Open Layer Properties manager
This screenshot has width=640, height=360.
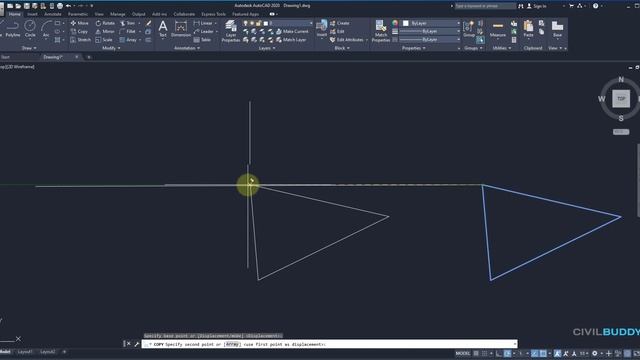tap(231, 31)
